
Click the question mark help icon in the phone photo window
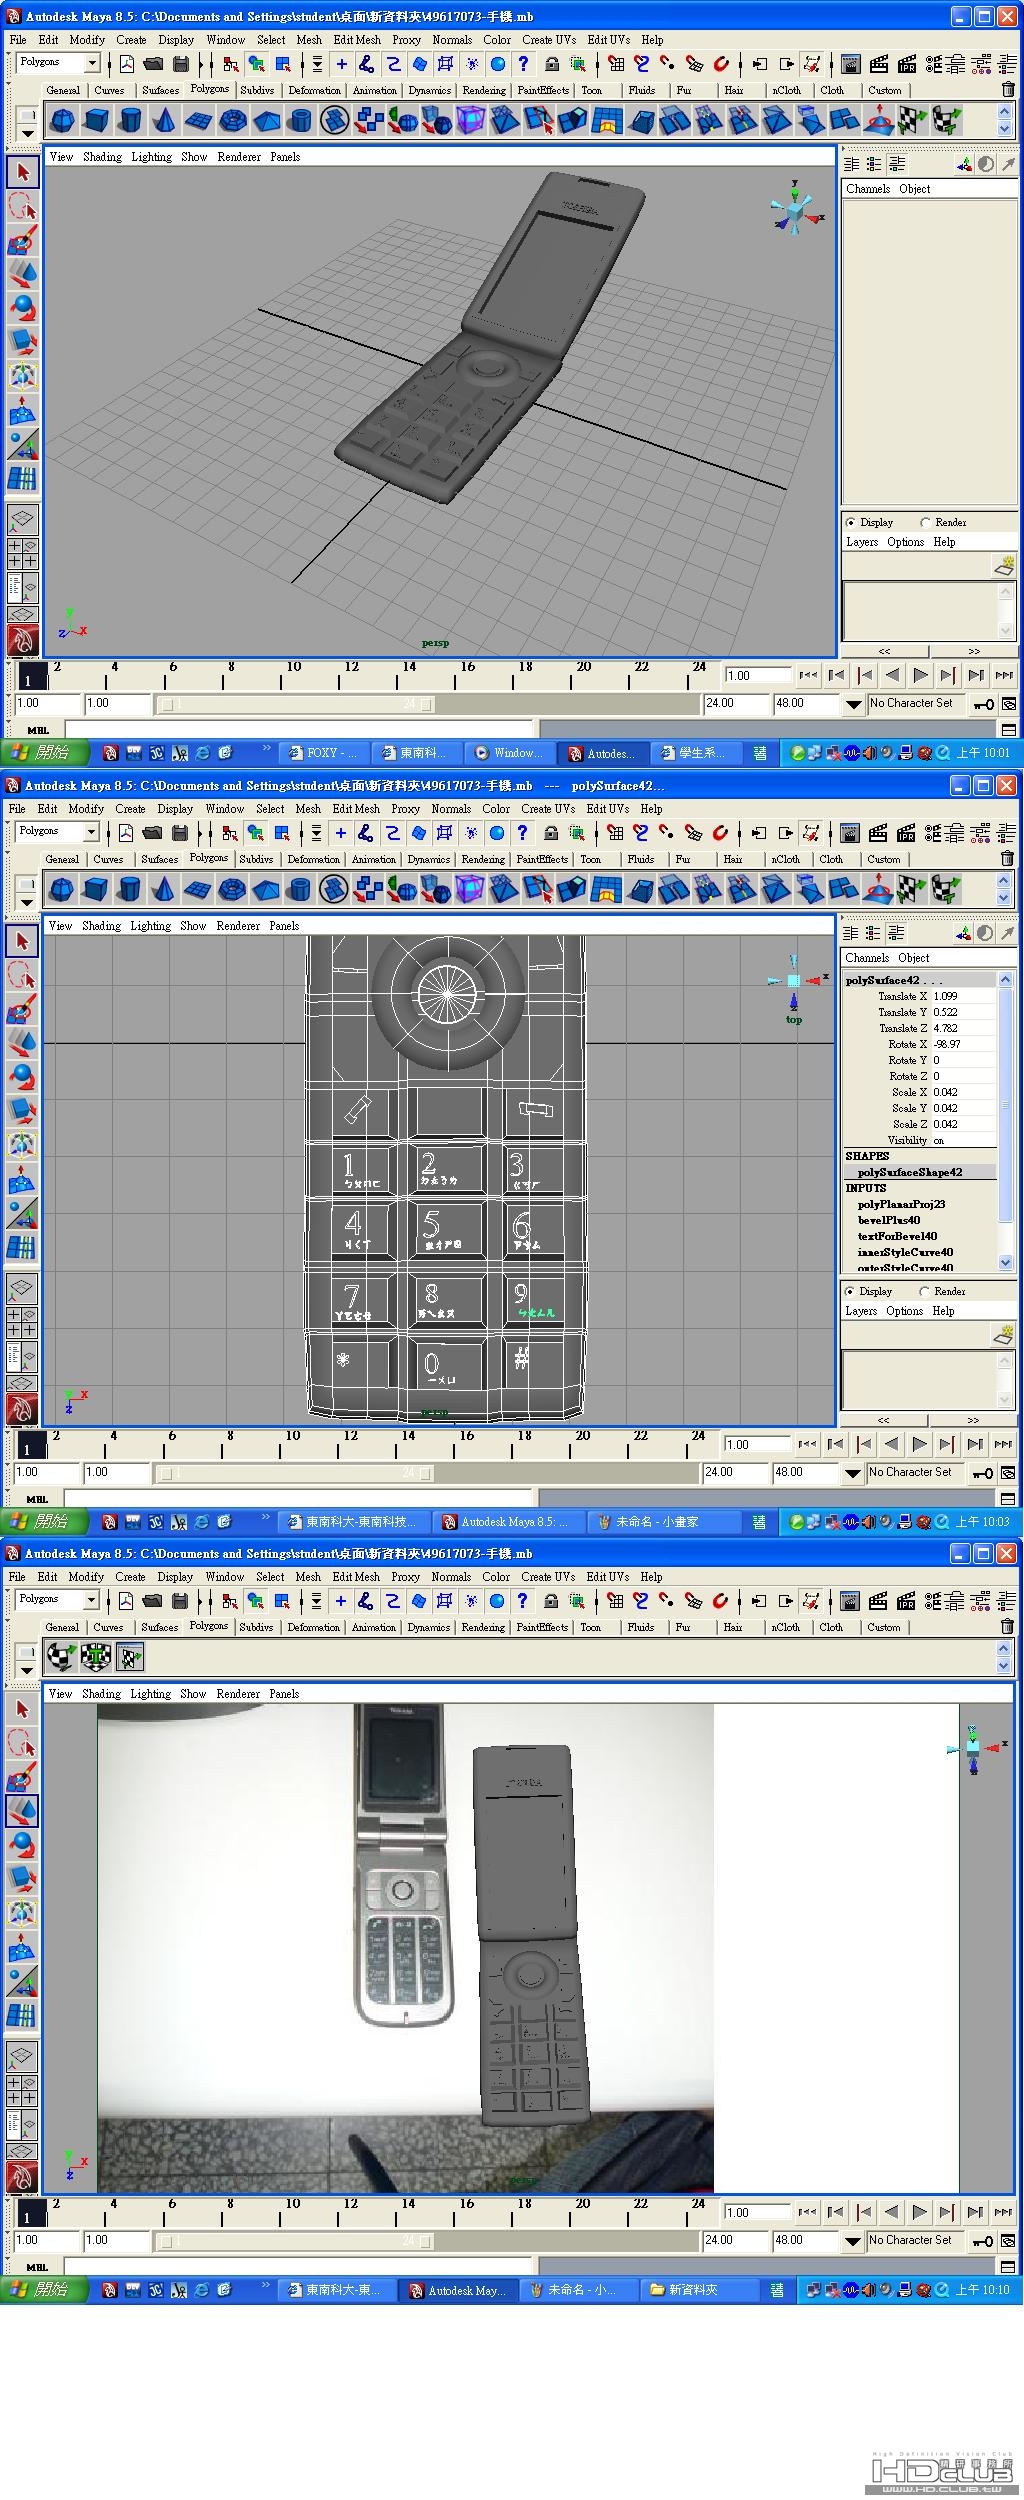(x=521, y=1601)
